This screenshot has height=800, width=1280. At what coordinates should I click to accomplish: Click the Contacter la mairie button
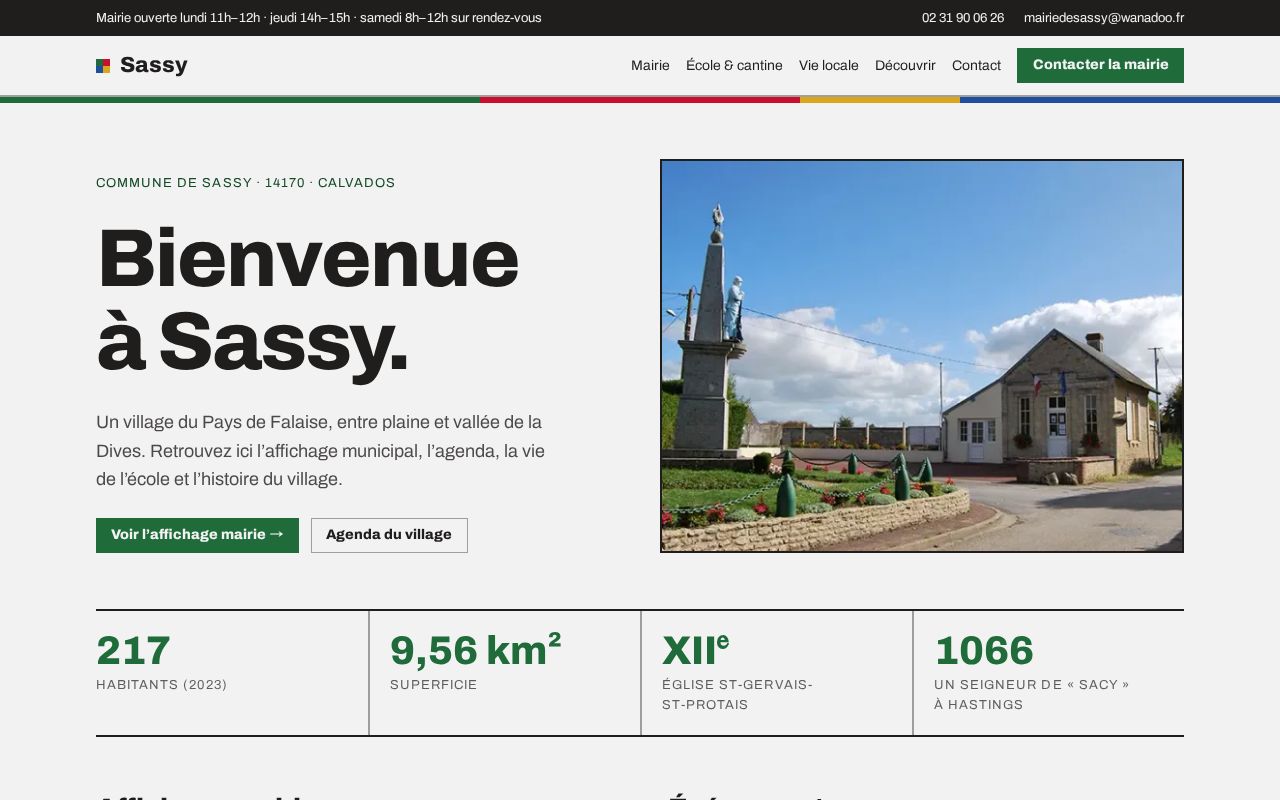pos(1100,65)
